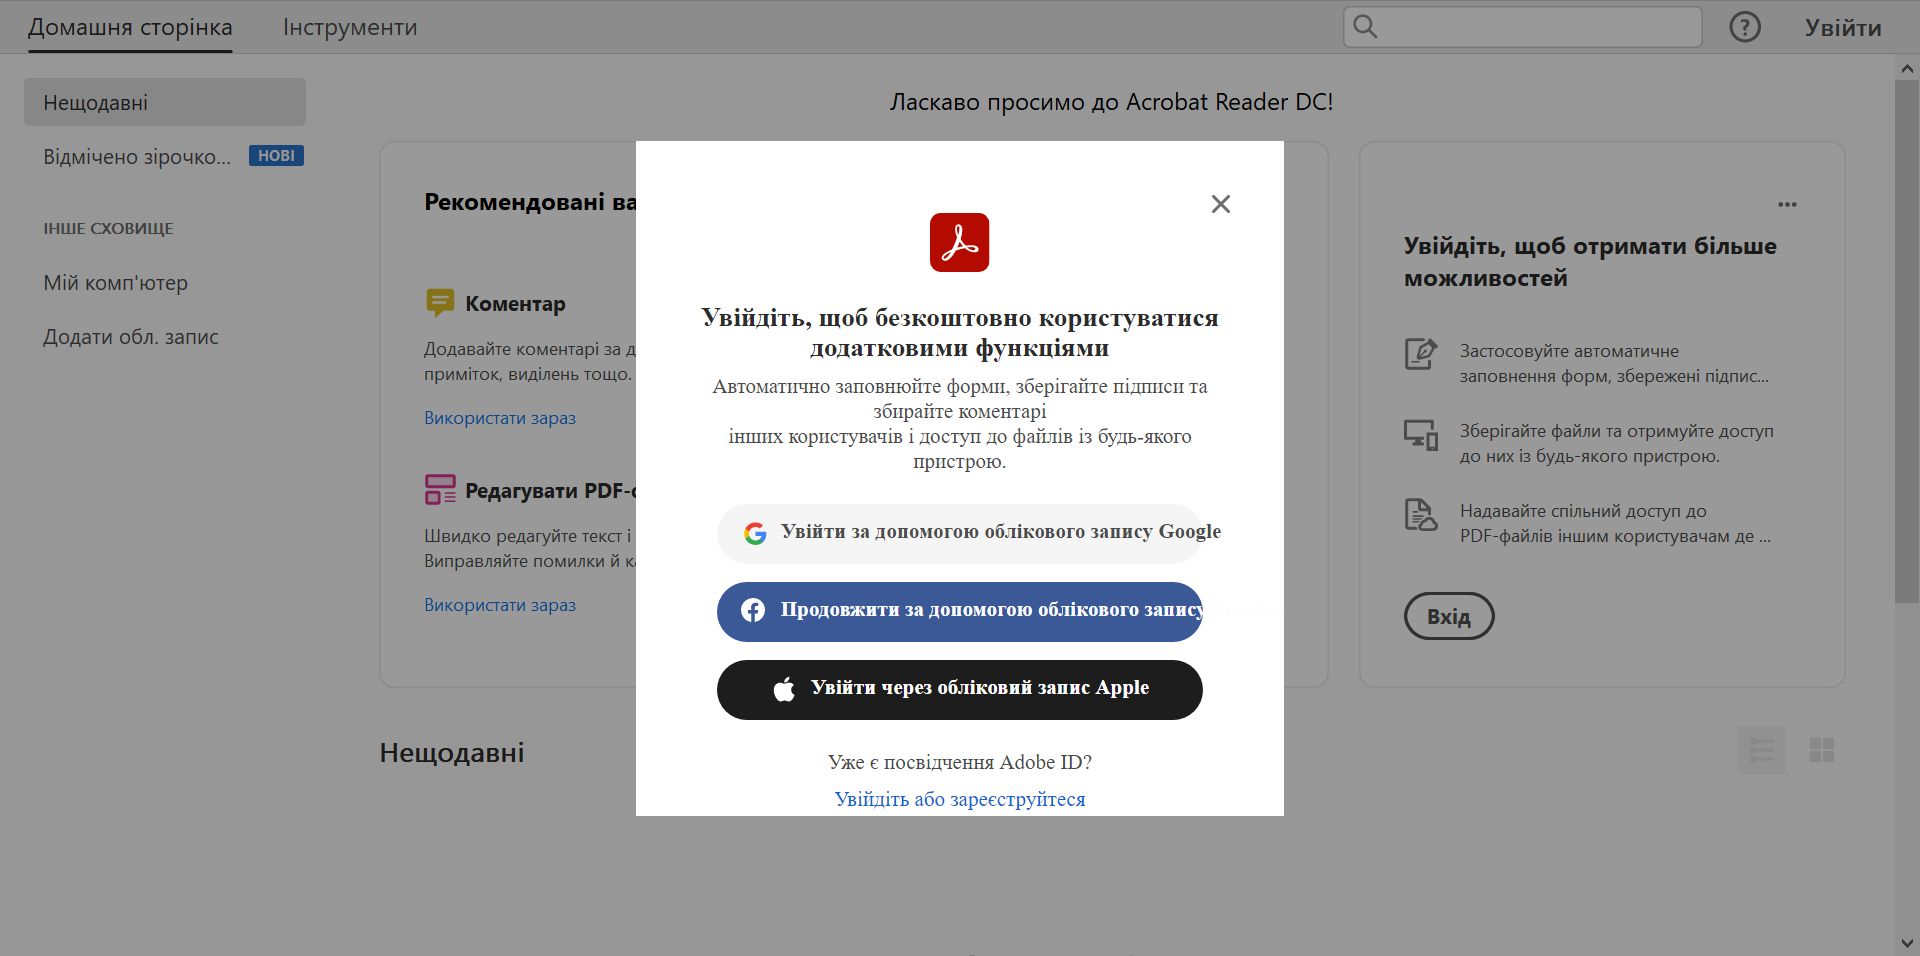Click the Редагувати PDF tool icon
Viewport: 1920px width, 956px height.
[x=439, y=490]
